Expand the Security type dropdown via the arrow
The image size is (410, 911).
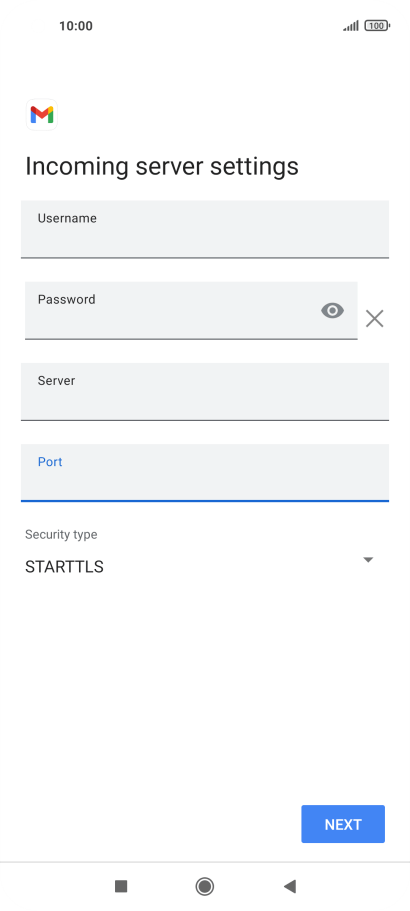368,559
